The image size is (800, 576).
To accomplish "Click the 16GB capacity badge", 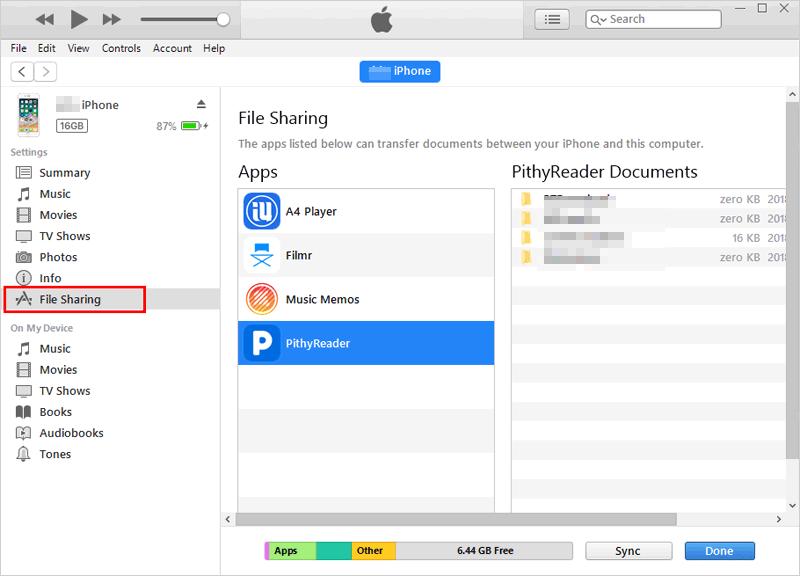I will [x=72, y=126].
